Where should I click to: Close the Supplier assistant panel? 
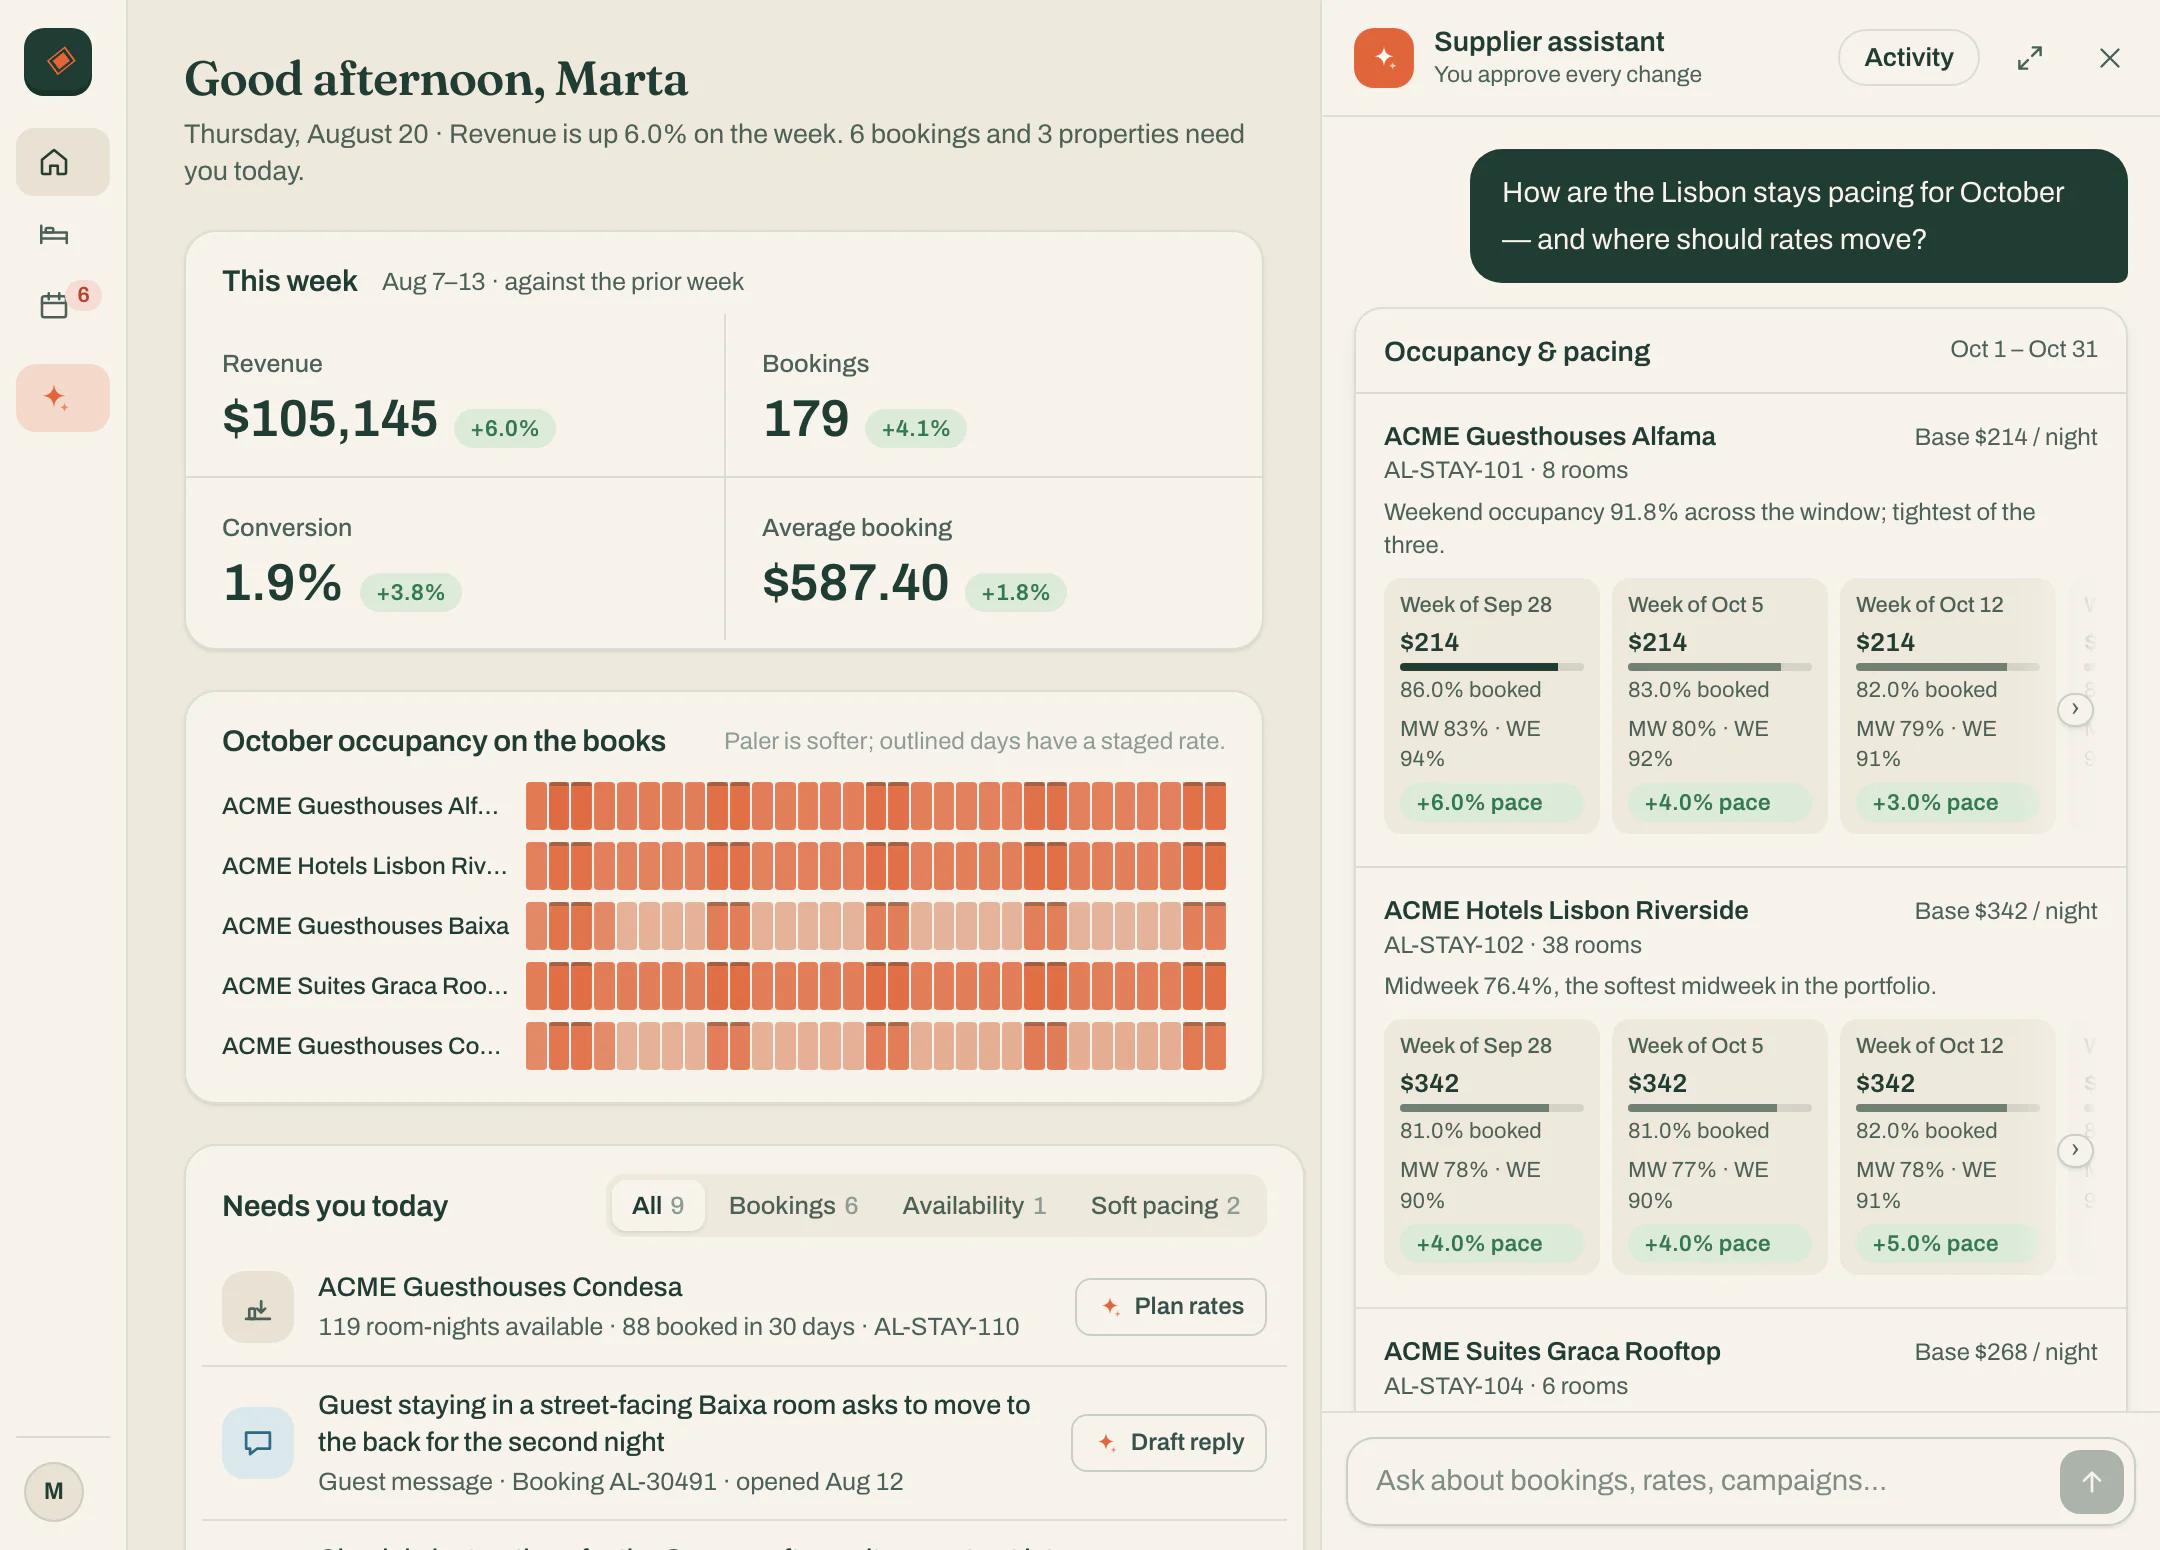[x=2110, y=58]
